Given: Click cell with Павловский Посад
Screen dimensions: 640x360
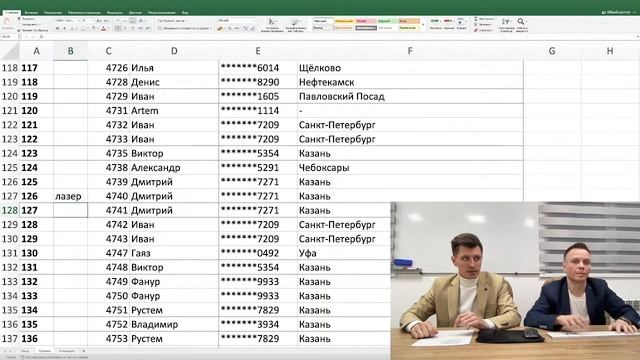Looking at the screenshot, I should pos(410,96).
